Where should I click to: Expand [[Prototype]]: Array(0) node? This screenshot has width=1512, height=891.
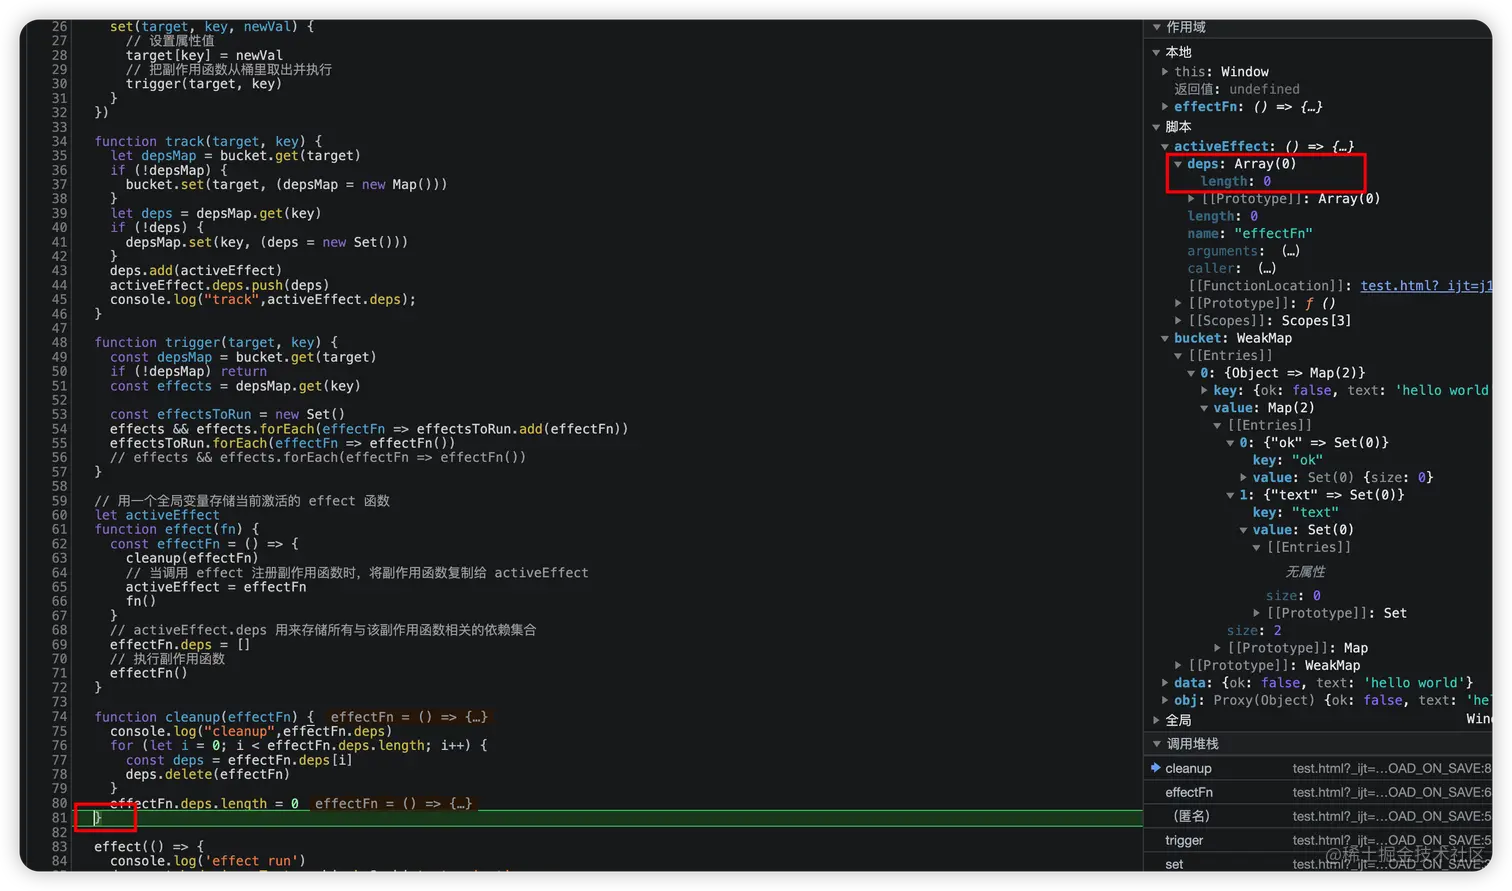tap(1191, 199)
